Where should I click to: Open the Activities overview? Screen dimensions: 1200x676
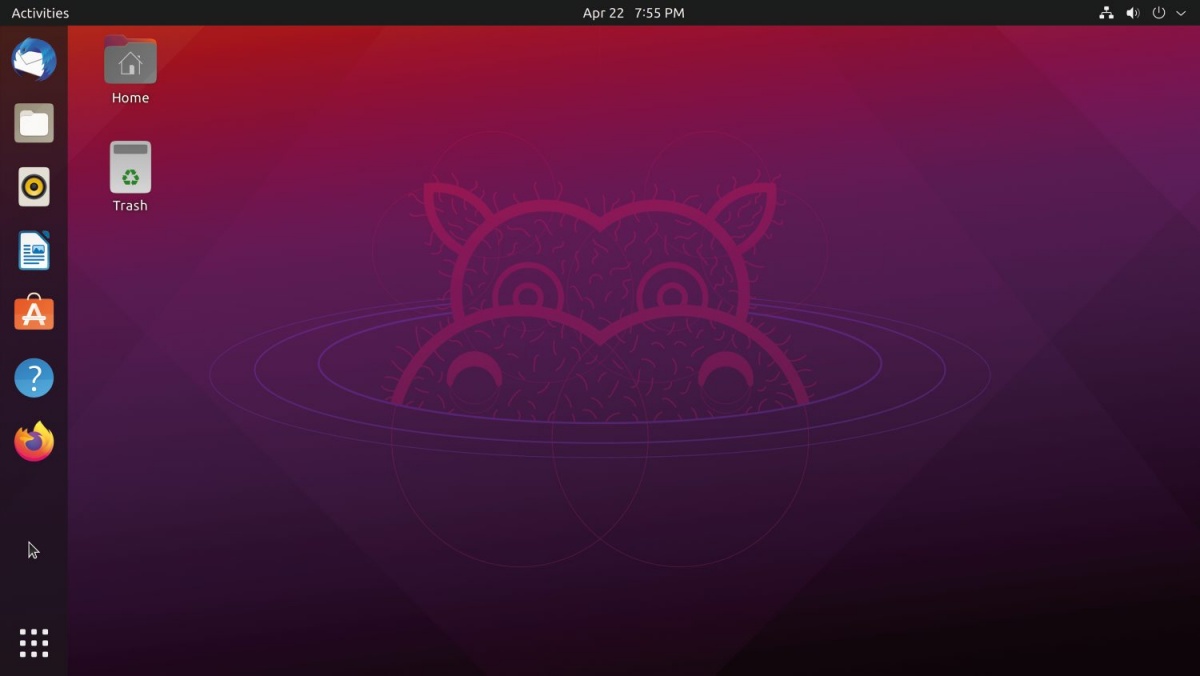click(x=40, y=13)
